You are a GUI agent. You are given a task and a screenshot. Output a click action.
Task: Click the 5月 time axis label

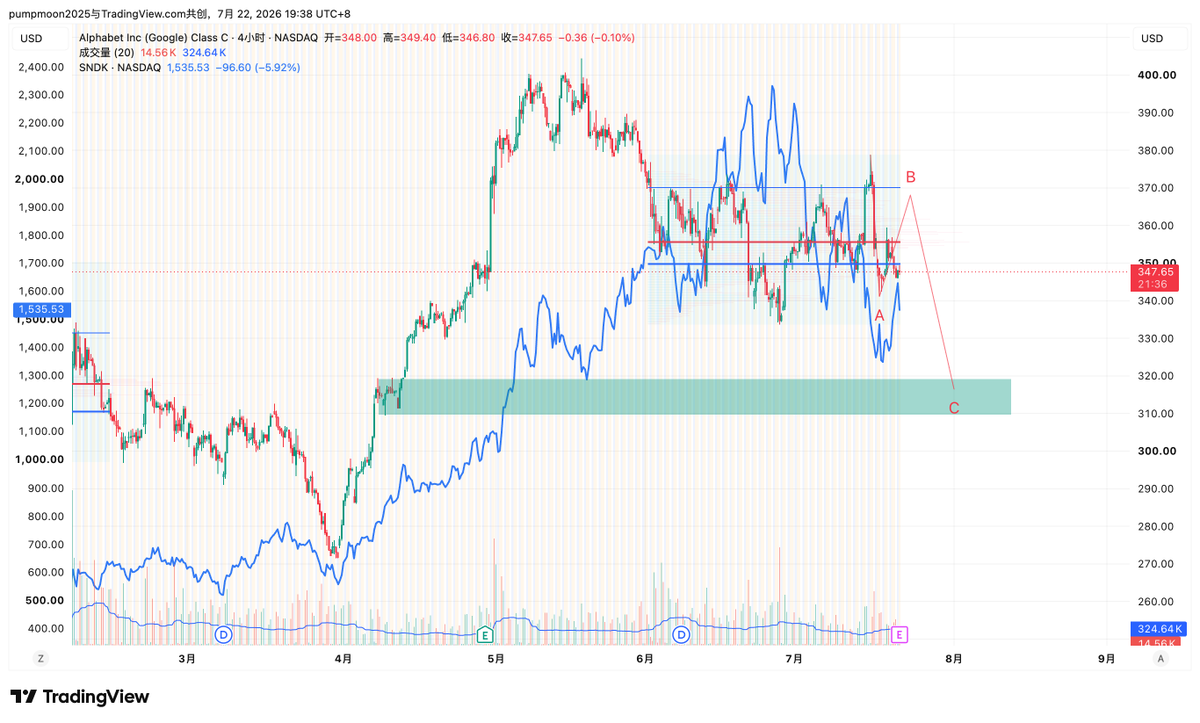click(496, 659)
